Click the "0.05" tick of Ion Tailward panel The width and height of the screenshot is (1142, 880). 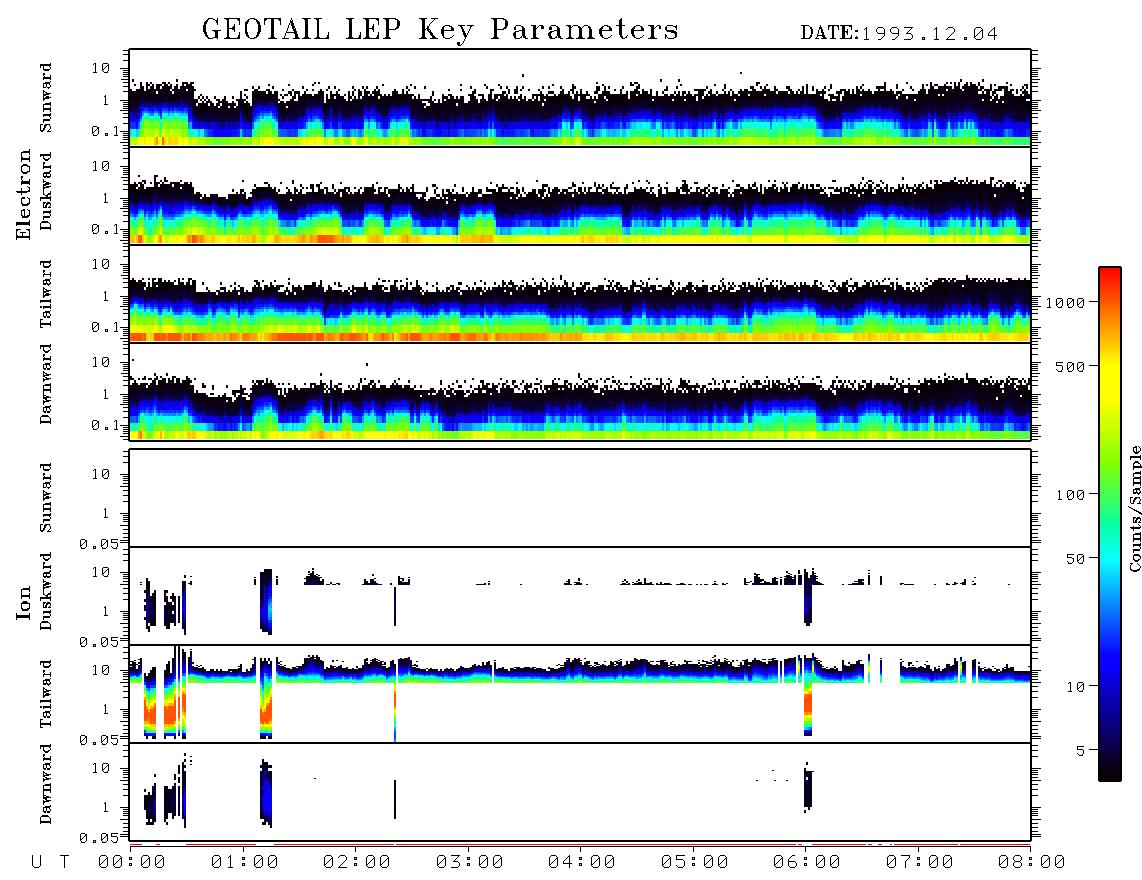[99, 740]
